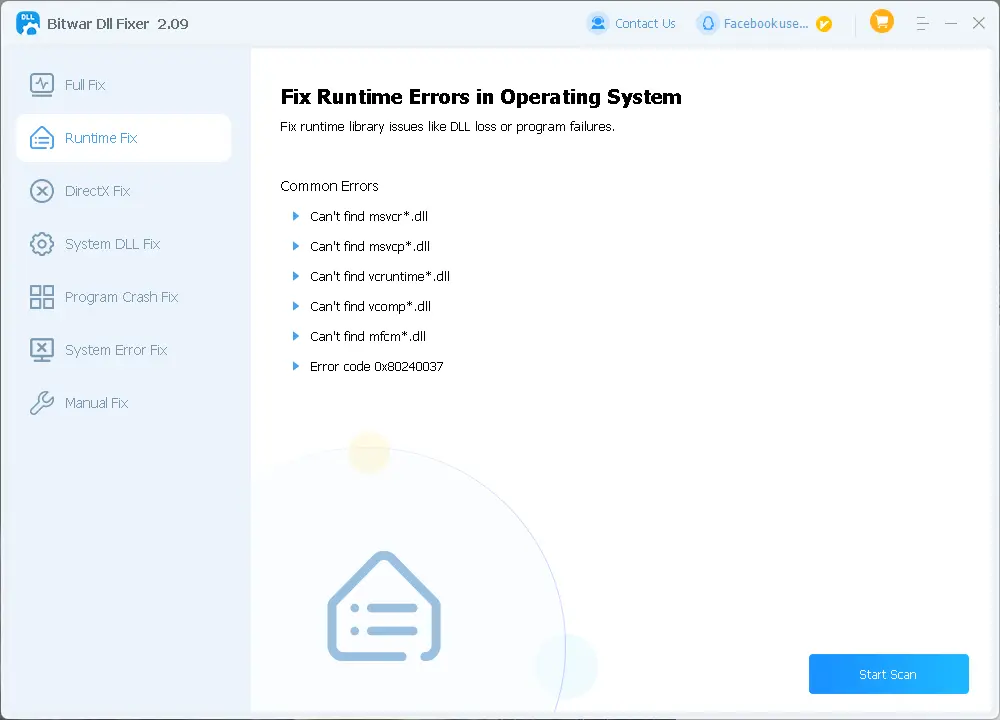Switch to the DirectX Fix tab
The image size is (1000, 720).
(x=97, y=191)
